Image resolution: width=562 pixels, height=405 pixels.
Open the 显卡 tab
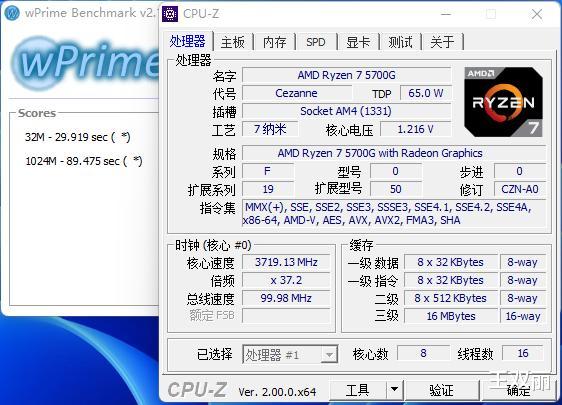coord(358,42)
